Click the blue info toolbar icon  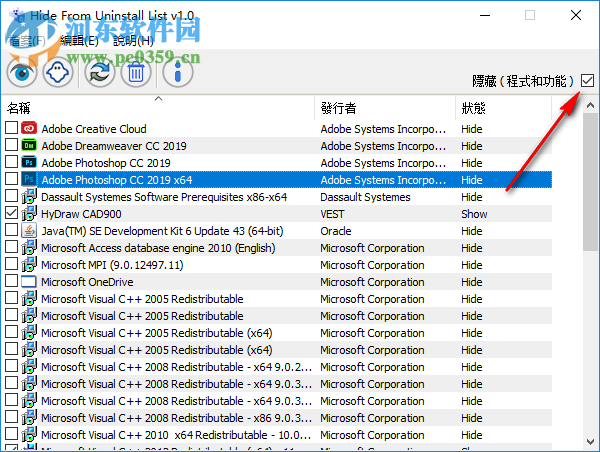pos(178,72)
